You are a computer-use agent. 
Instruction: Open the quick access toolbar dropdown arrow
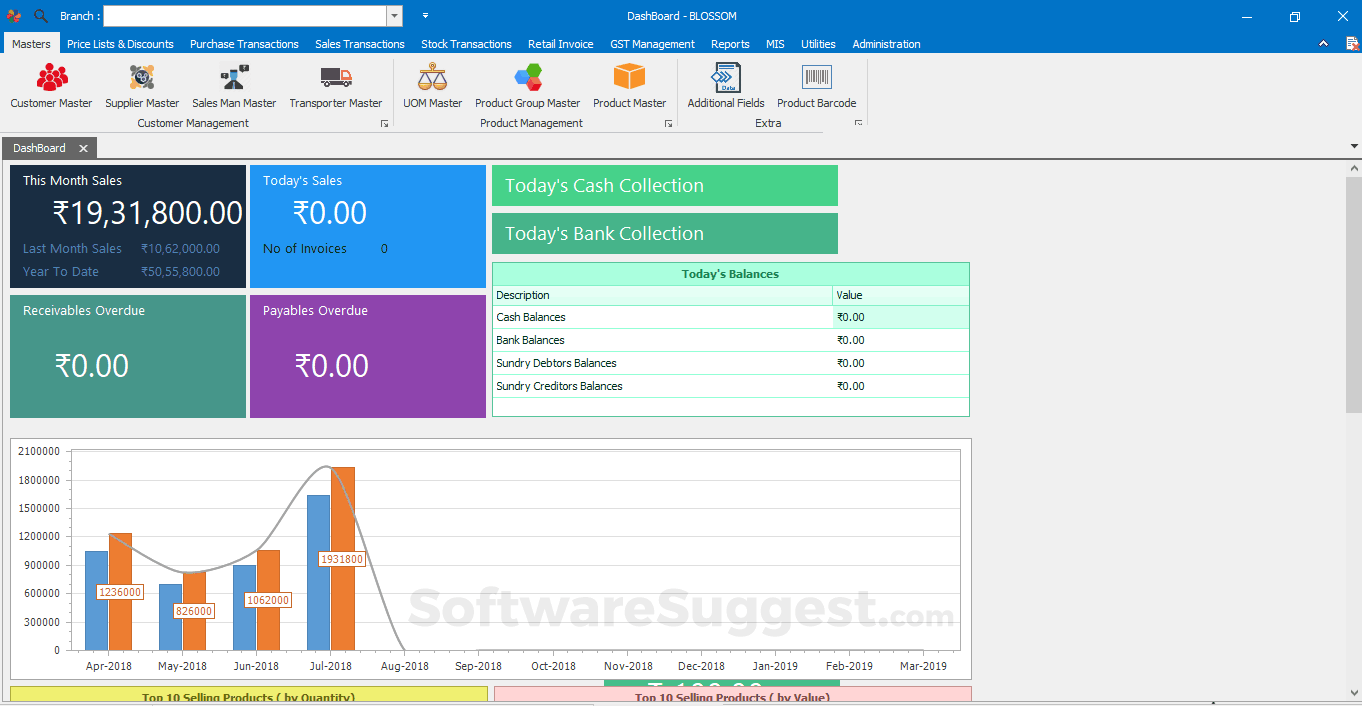(x=425, y=16)
